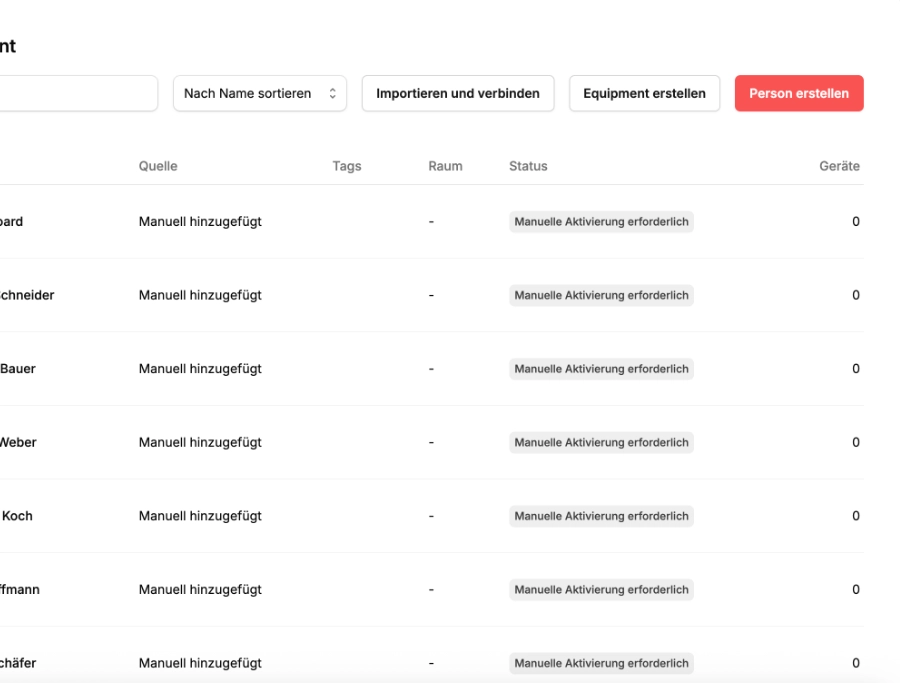
Task: Click status badge in Weber row
Action: pyautogui.click(x=601, y=442)
